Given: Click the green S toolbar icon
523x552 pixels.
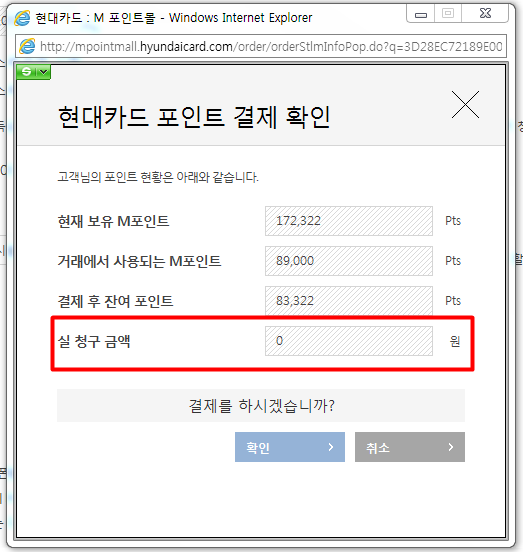Looking at the screenshot, I should (x=26, y=72).
